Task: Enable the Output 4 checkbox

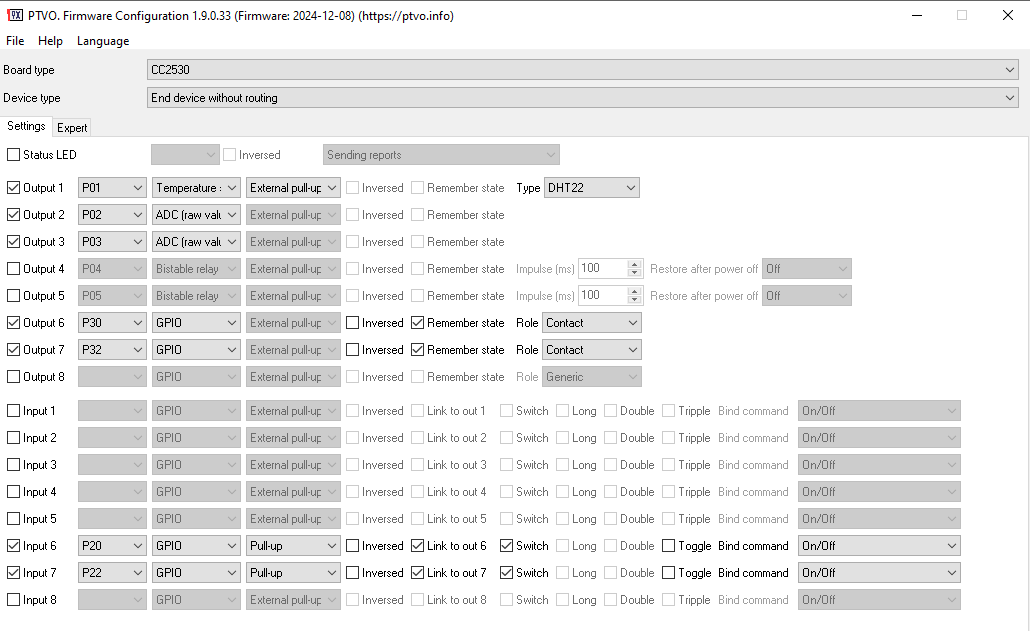Action: point(13,269)
